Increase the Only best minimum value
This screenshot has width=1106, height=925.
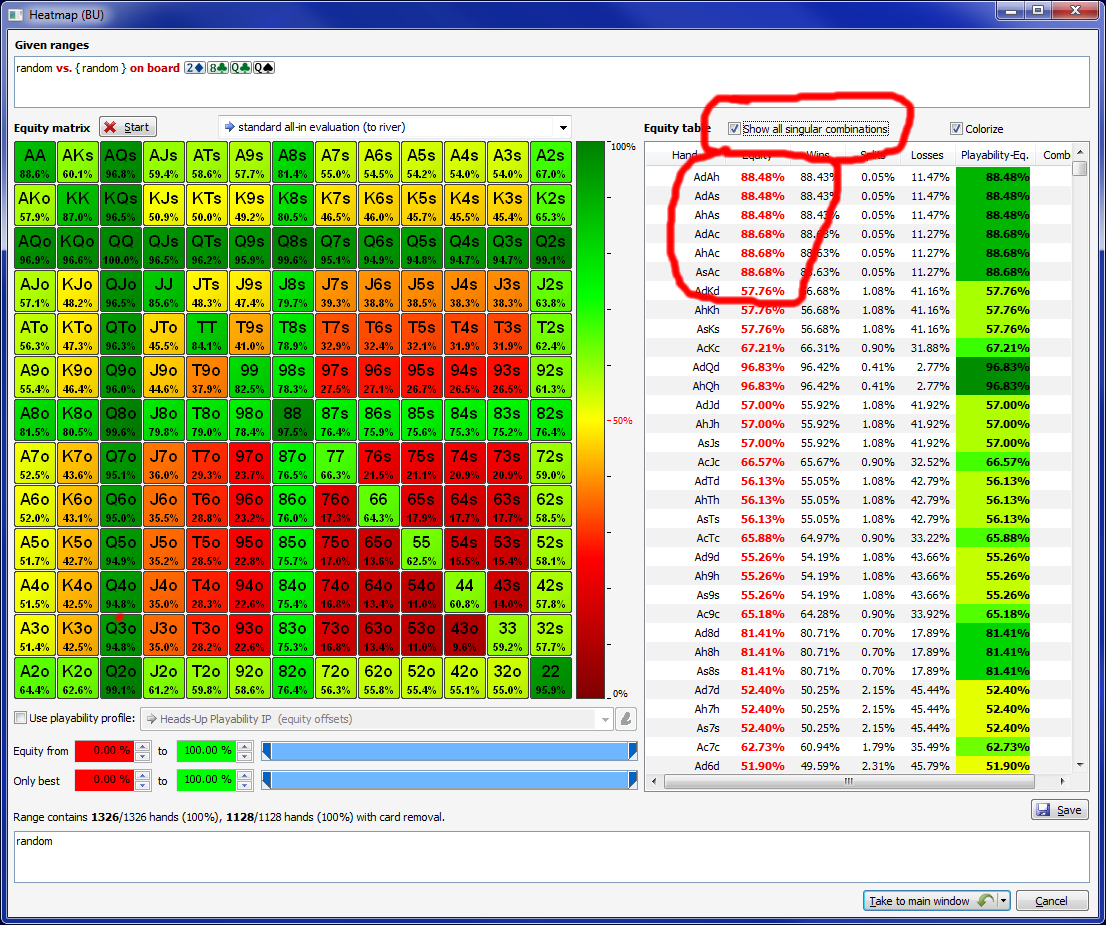pyautogui.click(x=143, y=775)
